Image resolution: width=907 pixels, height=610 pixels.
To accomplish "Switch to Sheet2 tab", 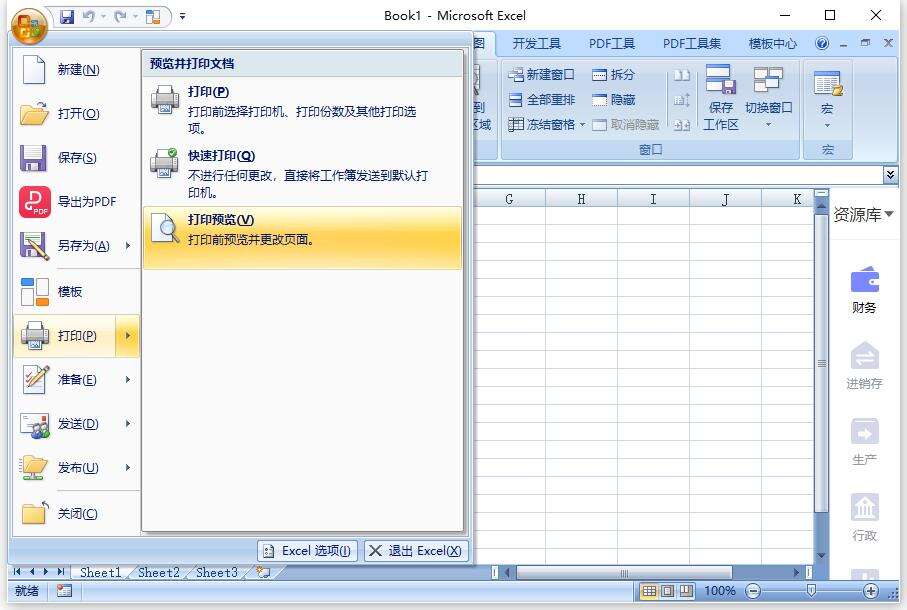I will (x=158, y=572).
